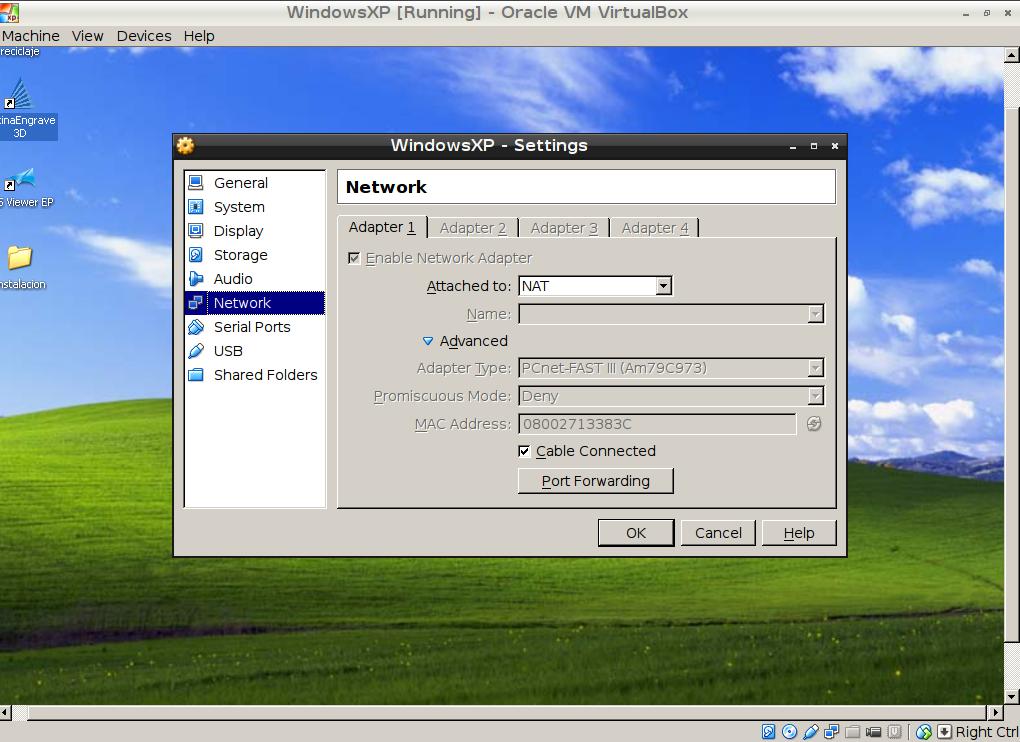The image size is (1020, 742).
Task: Click the Cancel button
Action: [718, 533]
